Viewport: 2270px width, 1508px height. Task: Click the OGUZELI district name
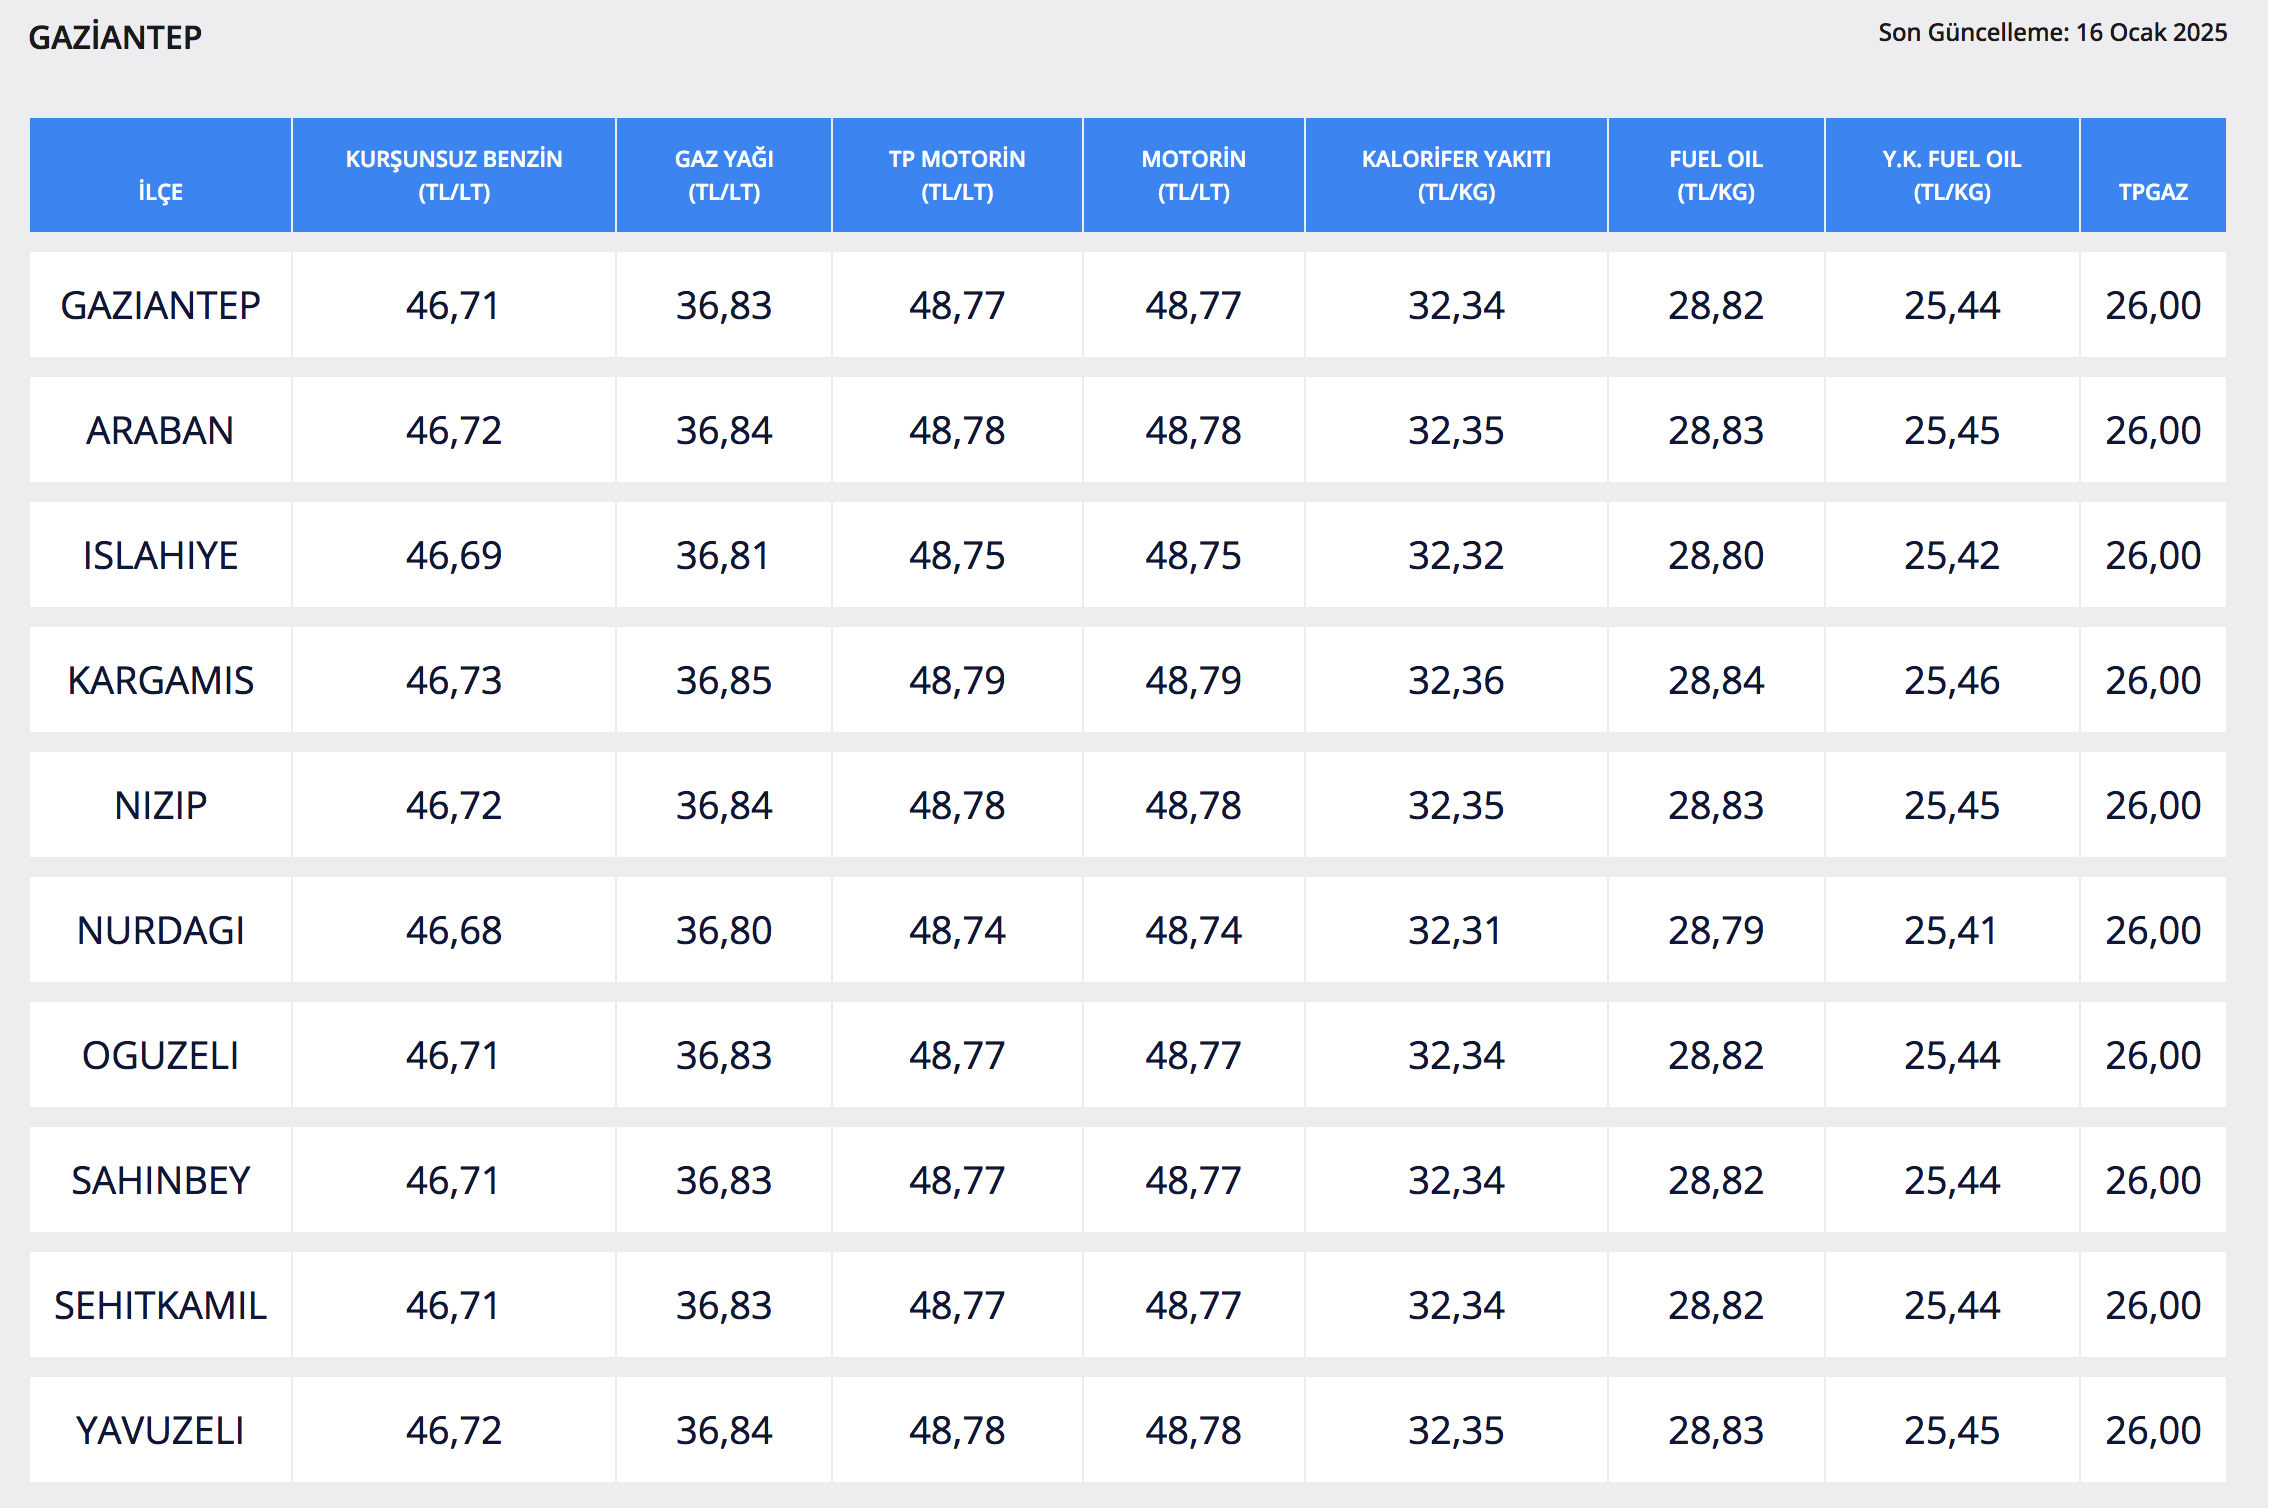coord(160,1056)
